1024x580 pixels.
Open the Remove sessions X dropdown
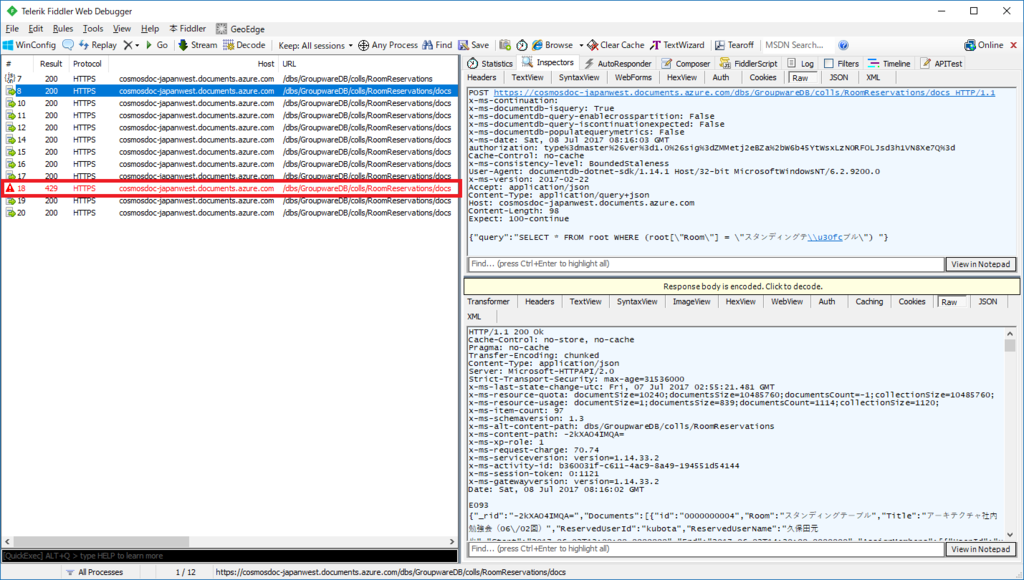[x=131, y=45]
